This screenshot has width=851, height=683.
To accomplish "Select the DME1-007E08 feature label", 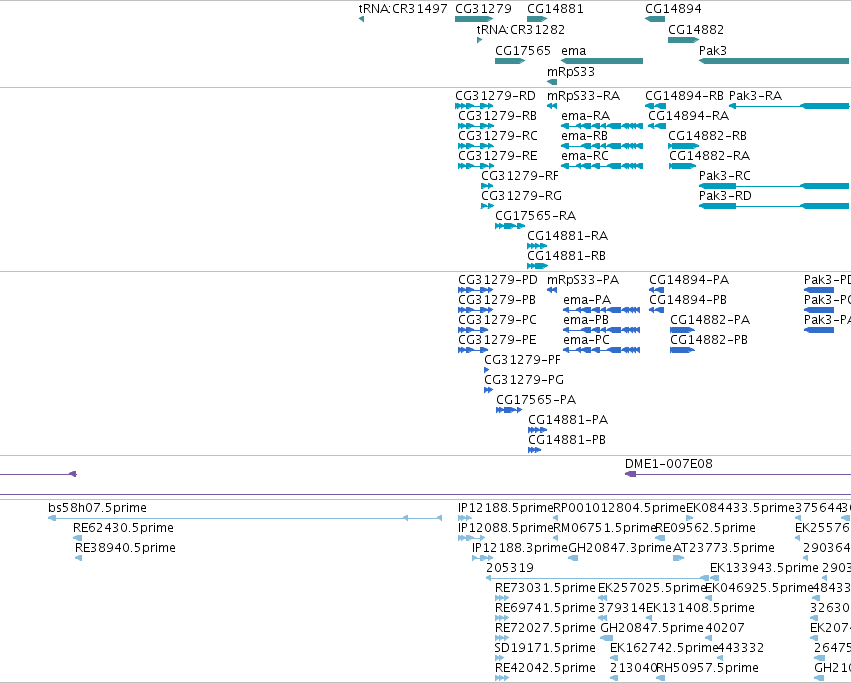I will tap(669, 464).
